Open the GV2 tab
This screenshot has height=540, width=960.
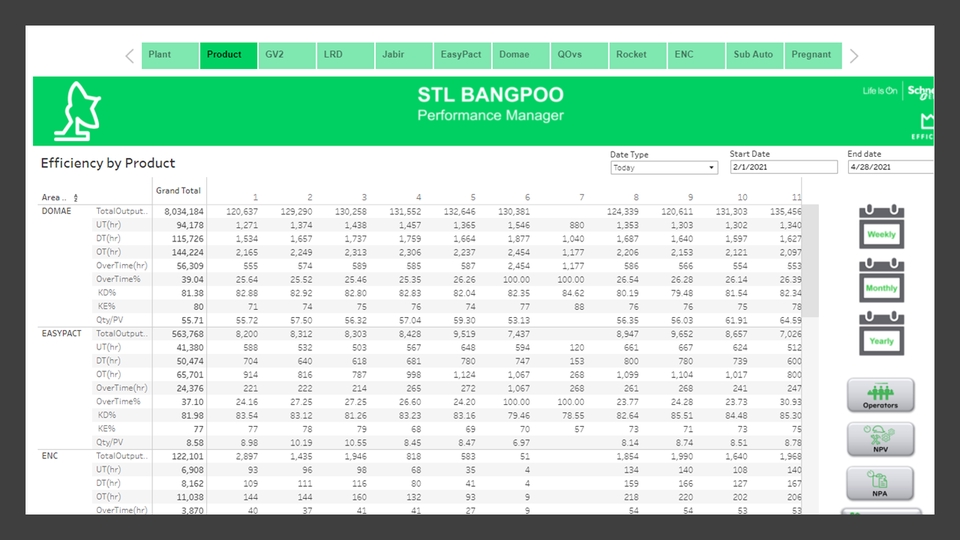(287, 55)
